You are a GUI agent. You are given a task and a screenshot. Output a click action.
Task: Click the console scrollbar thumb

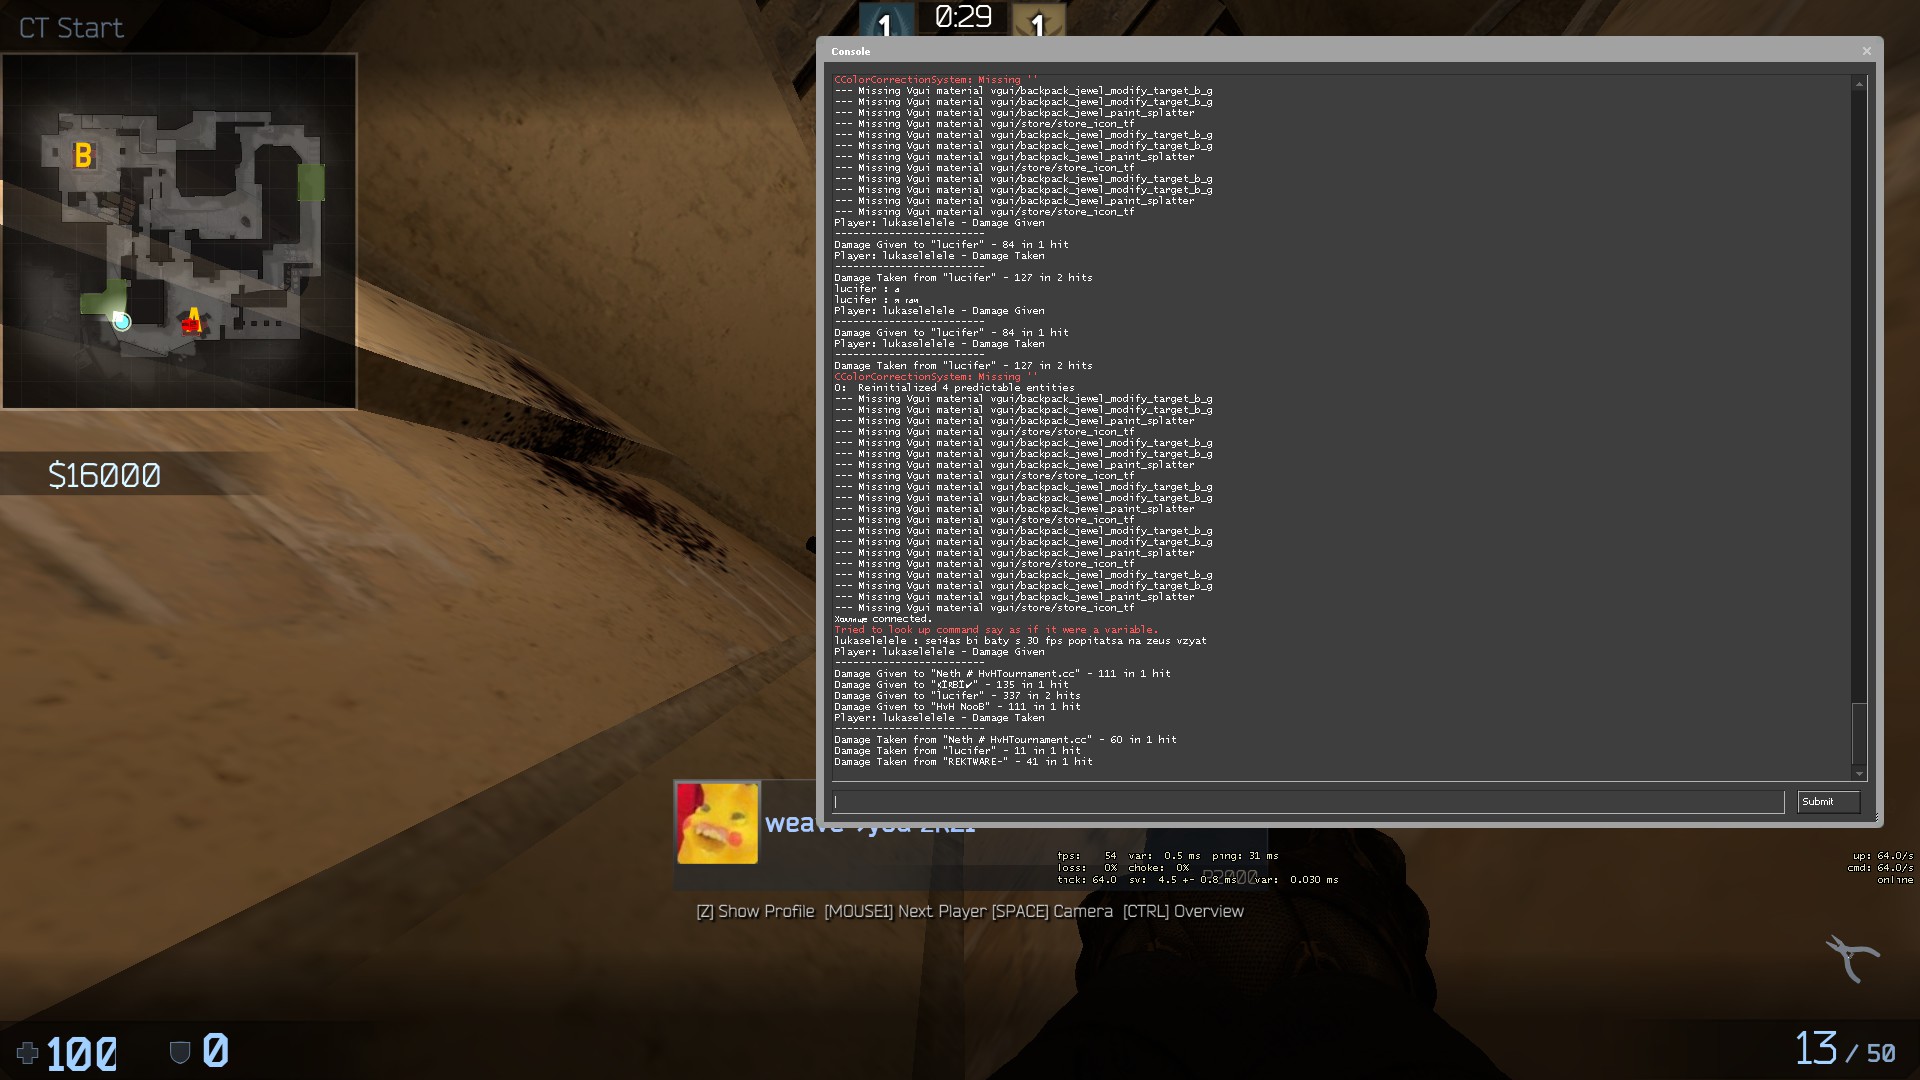pos(1859,733)
